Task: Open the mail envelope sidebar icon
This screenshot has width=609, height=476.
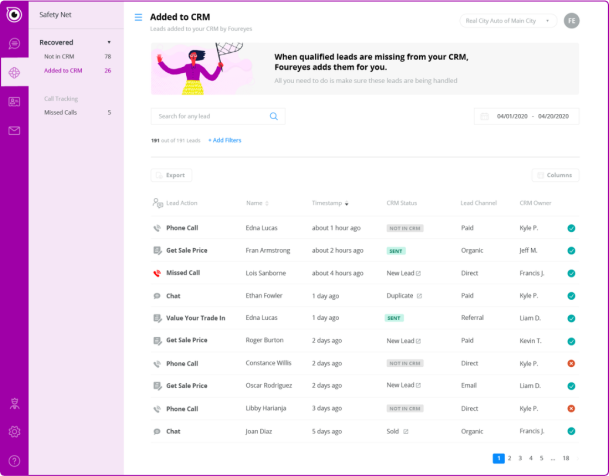Action: (x=14, y=131)
